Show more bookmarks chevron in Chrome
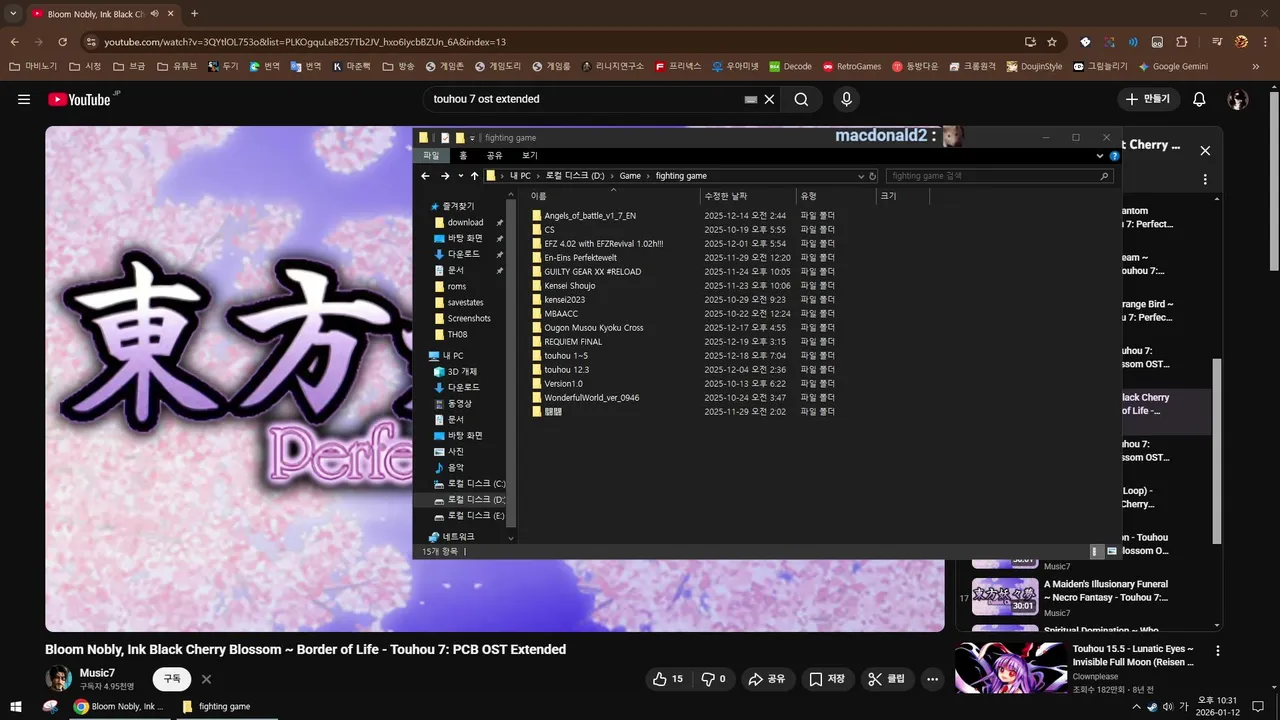The height and width of the screenshot is (720, 1280). point(1256,67)
